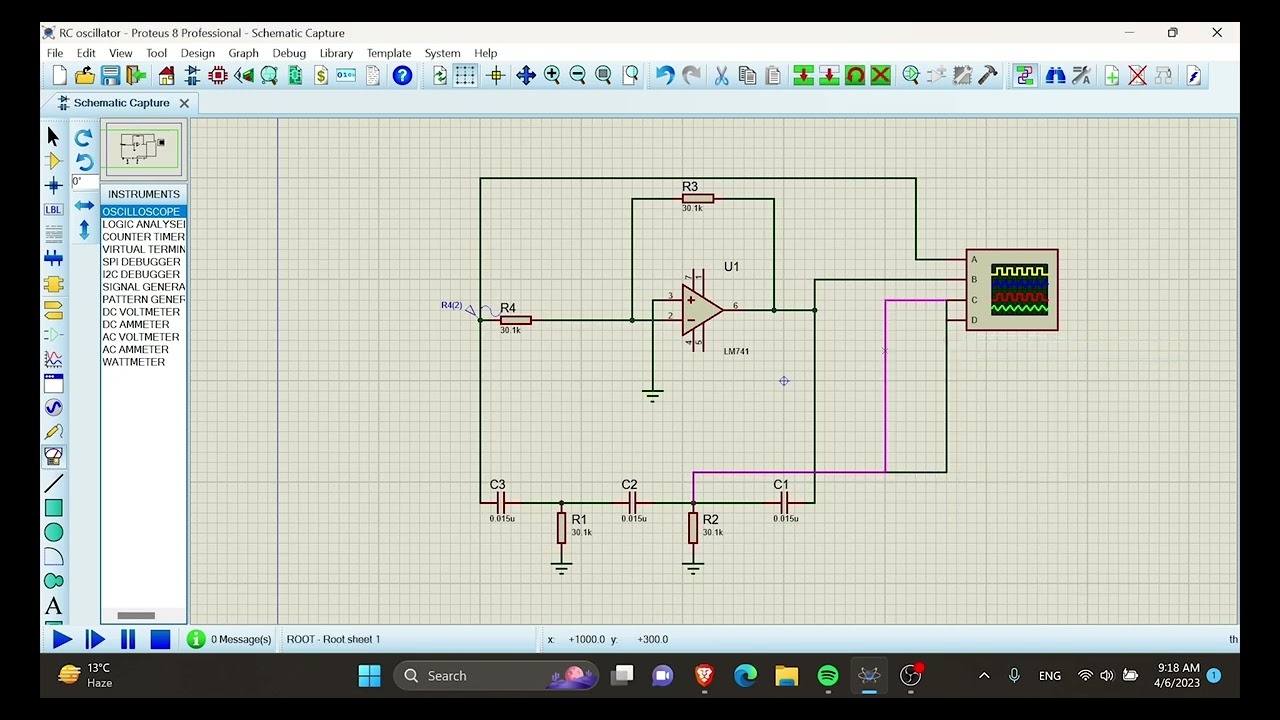Choose the Virtual Instruments Mode tool
This screenshot has height=720, width=1280.
pos(53,457)
